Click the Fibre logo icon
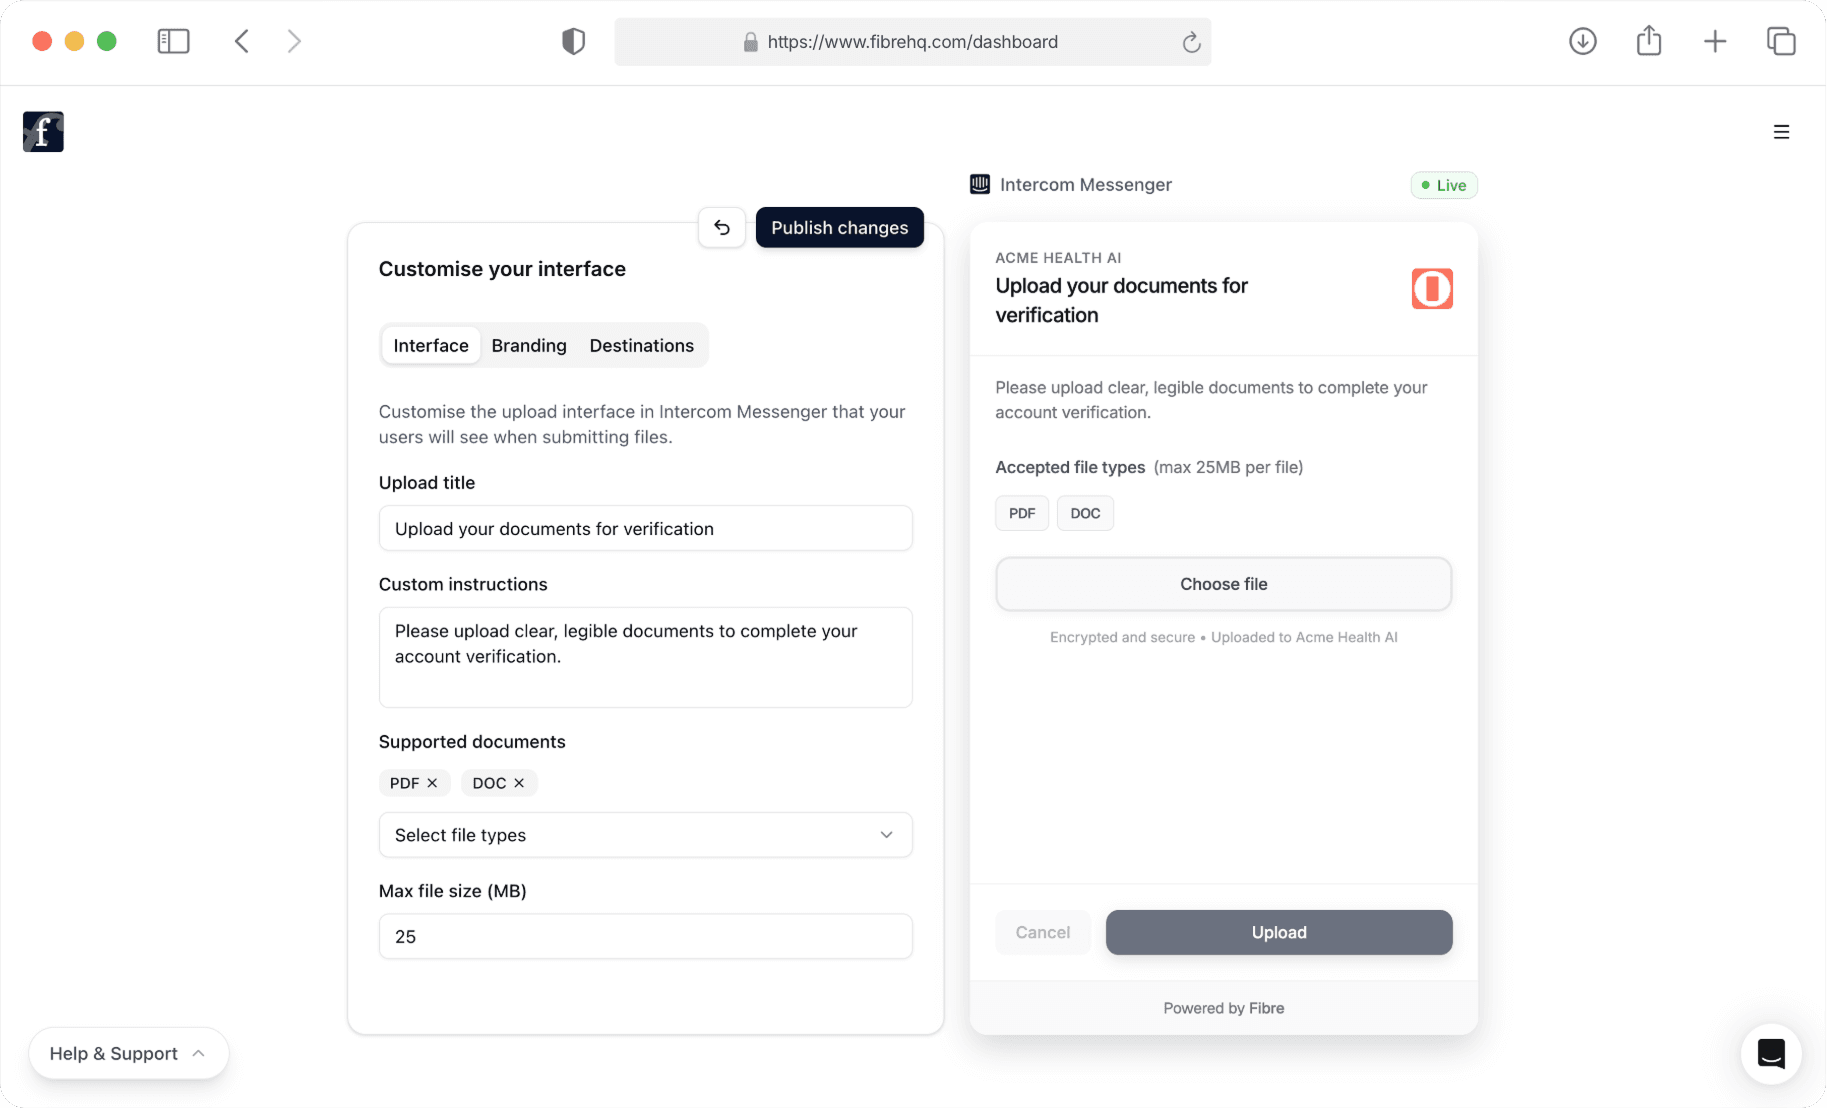This screenshot has height=1108, width=1827. click(43, 132)
